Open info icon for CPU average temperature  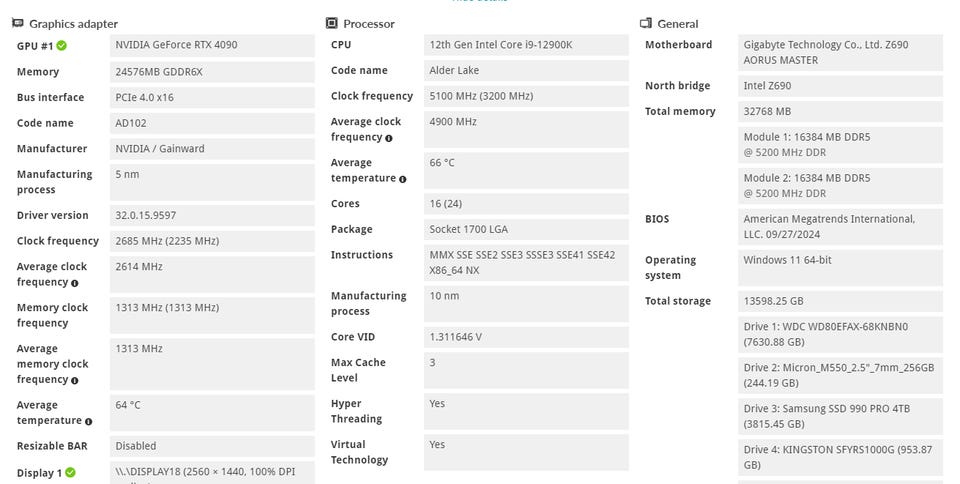point(403,179)
